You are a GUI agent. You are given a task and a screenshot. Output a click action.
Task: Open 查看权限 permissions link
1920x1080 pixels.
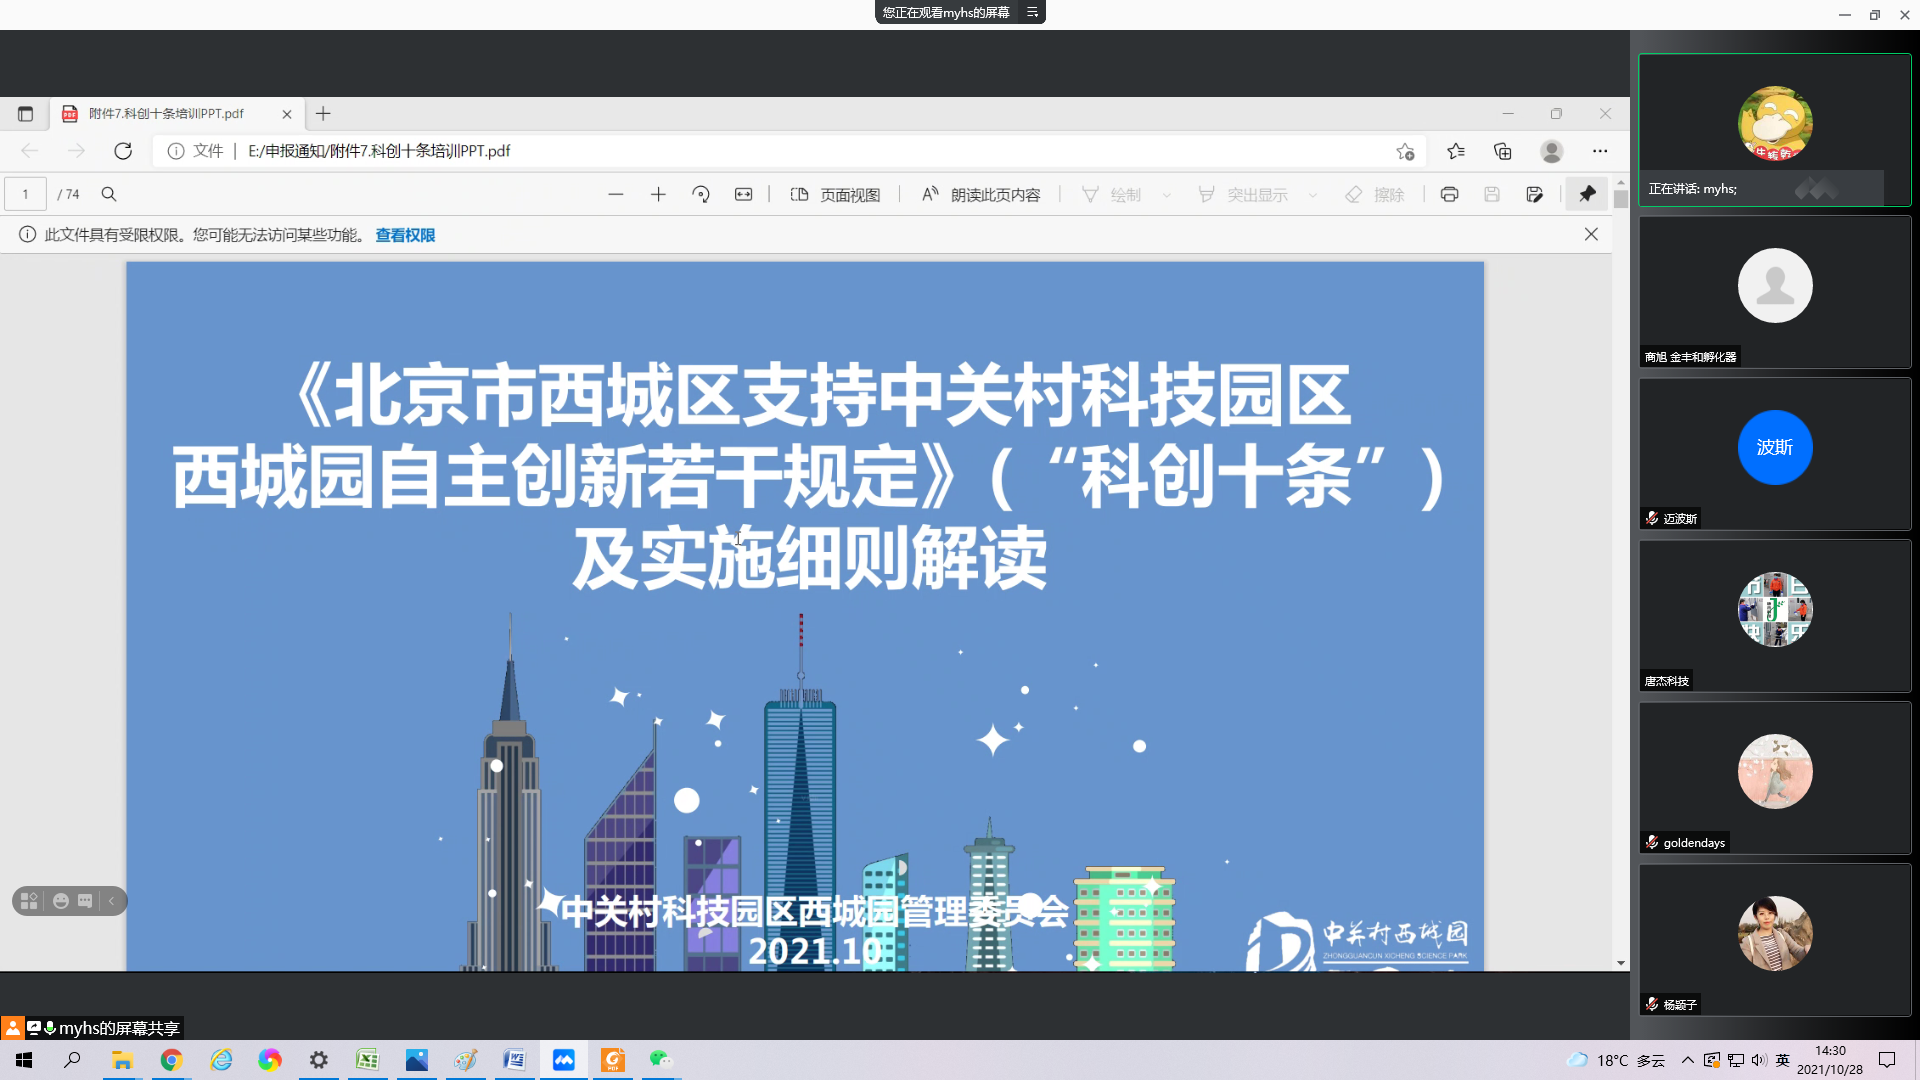pyautogui.click(x=405, y=235)
